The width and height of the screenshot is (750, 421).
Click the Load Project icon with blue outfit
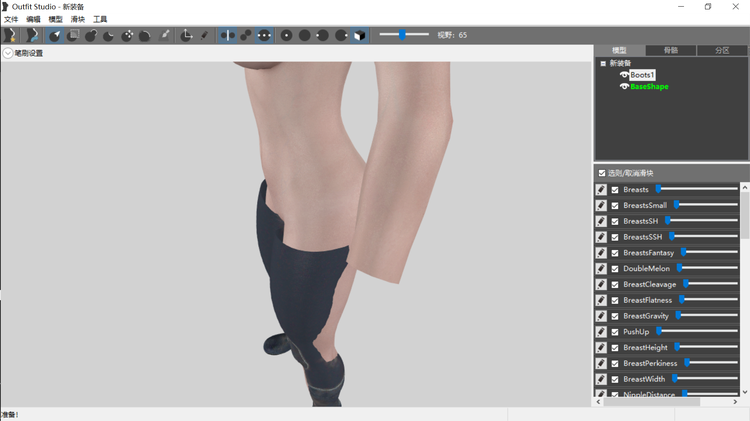click(32, 35)
